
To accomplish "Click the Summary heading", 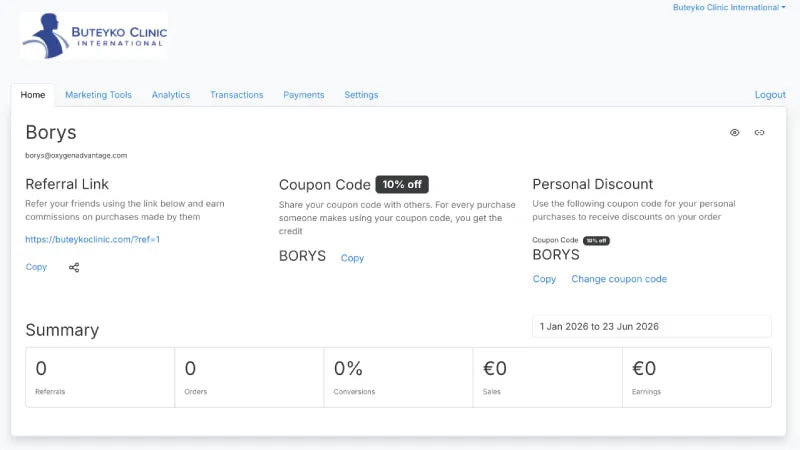I will 62,330.
